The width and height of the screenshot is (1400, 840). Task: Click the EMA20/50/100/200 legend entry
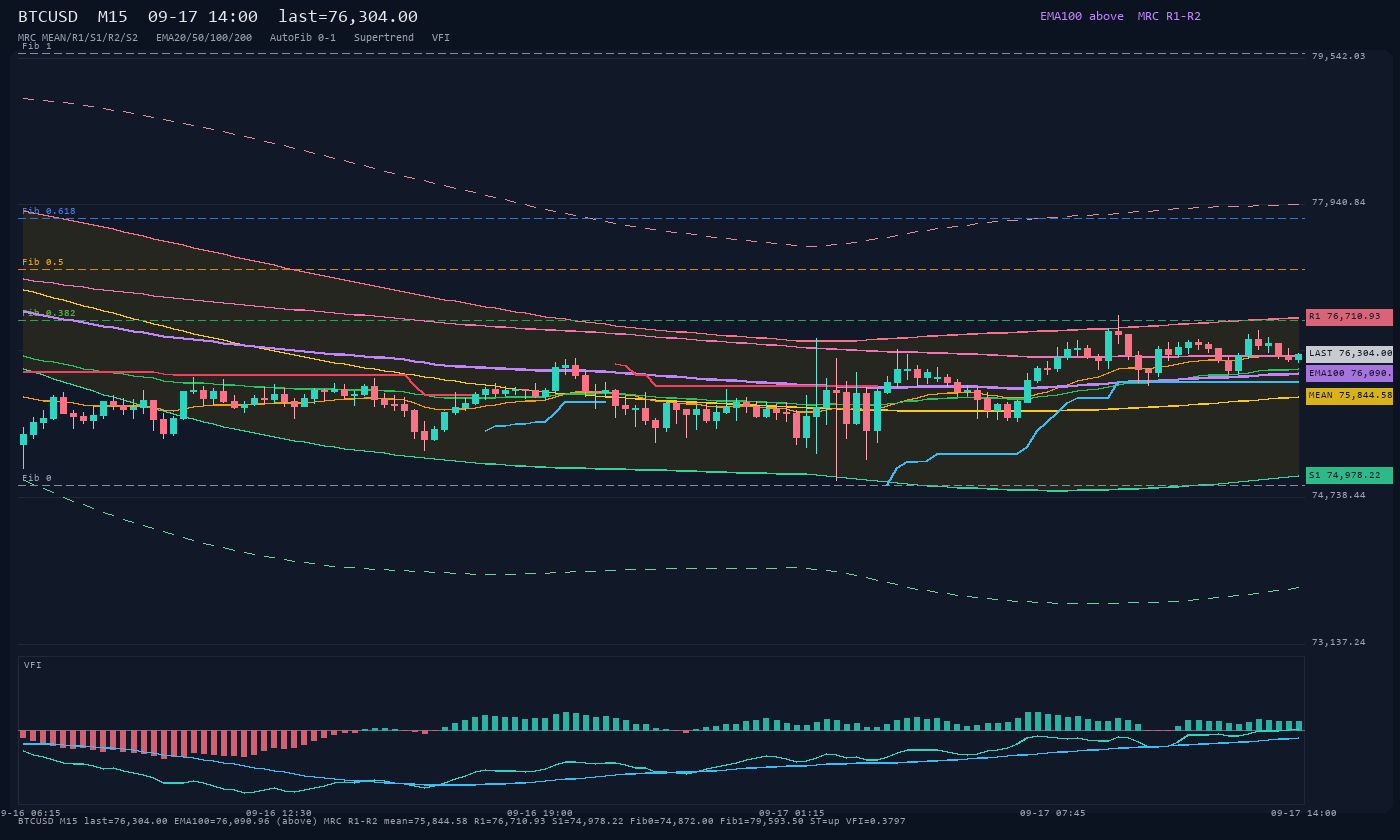[x=204, y=38]
